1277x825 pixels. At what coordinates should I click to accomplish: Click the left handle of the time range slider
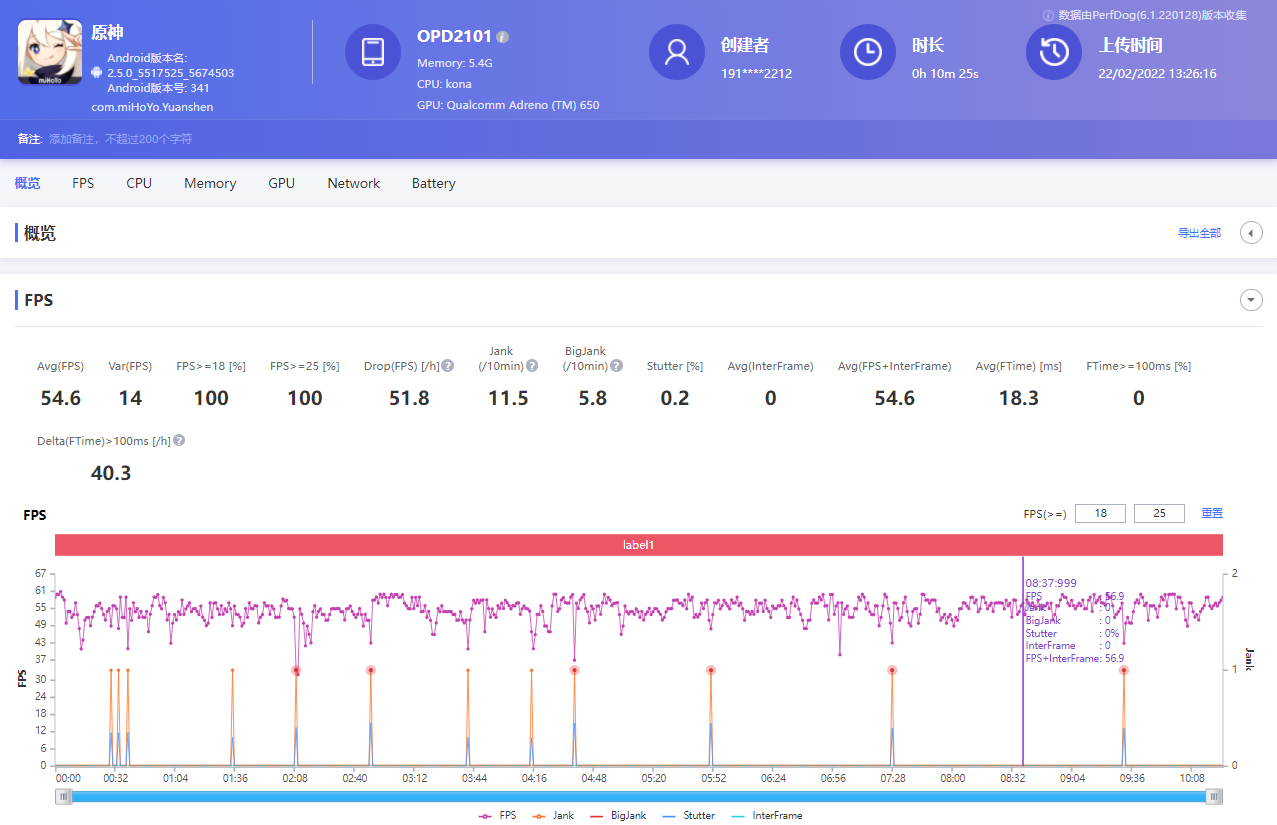(x=64, y=796)
